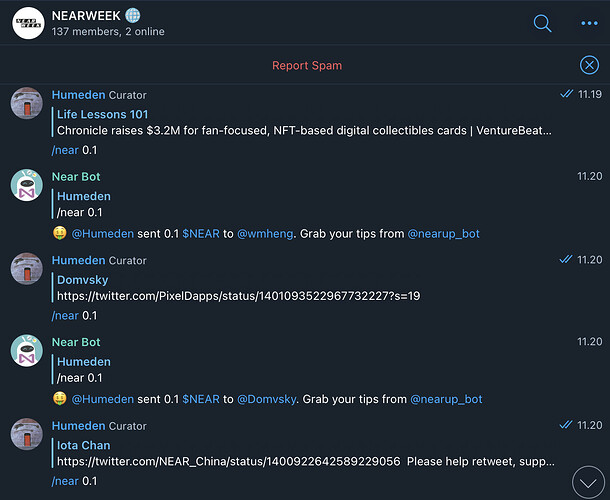This screenshot has height=500, width=610.
Task: Click the Report Spam button
Action: point(306,66)
